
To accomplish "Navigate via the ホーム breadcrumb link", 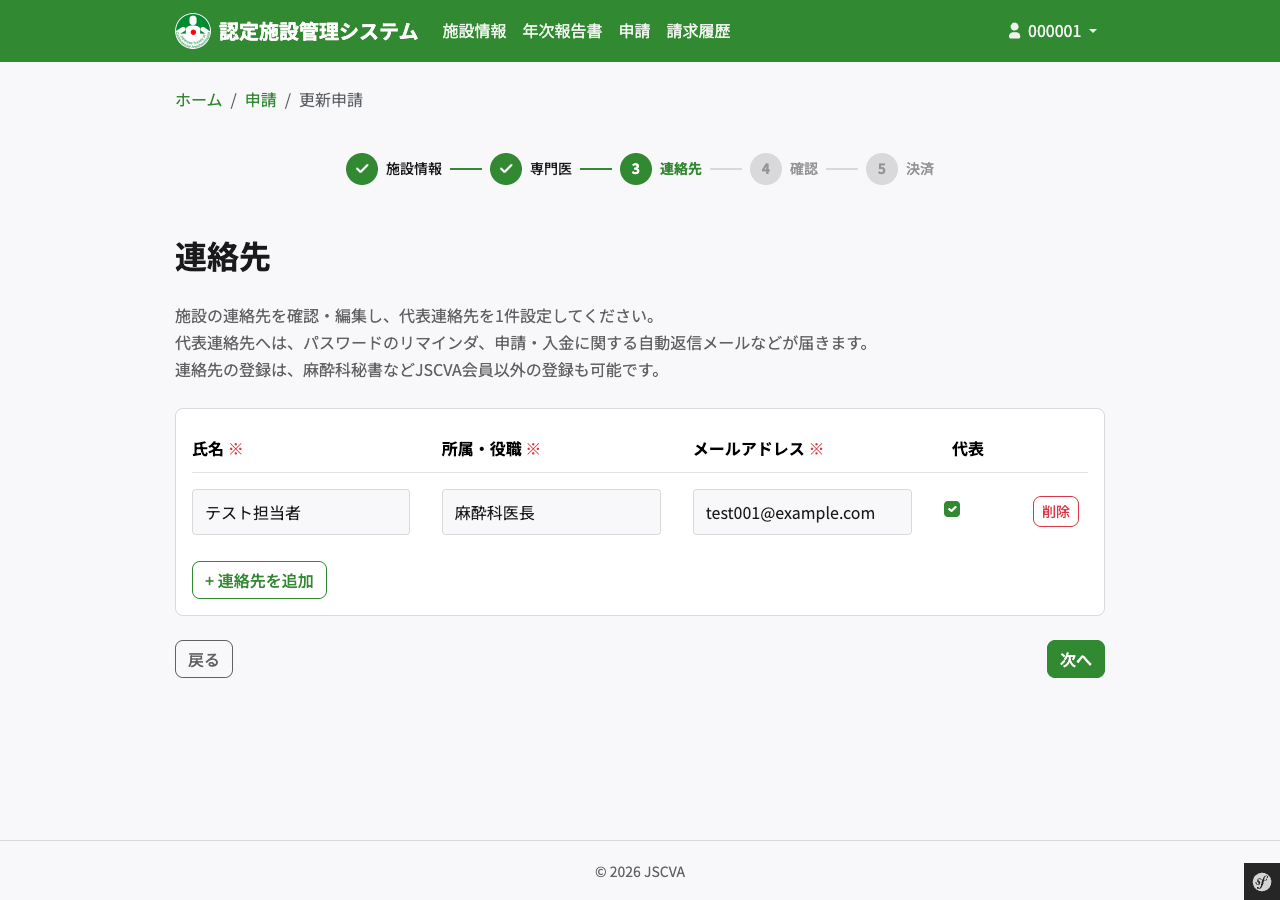I will [x=198, y=99].
